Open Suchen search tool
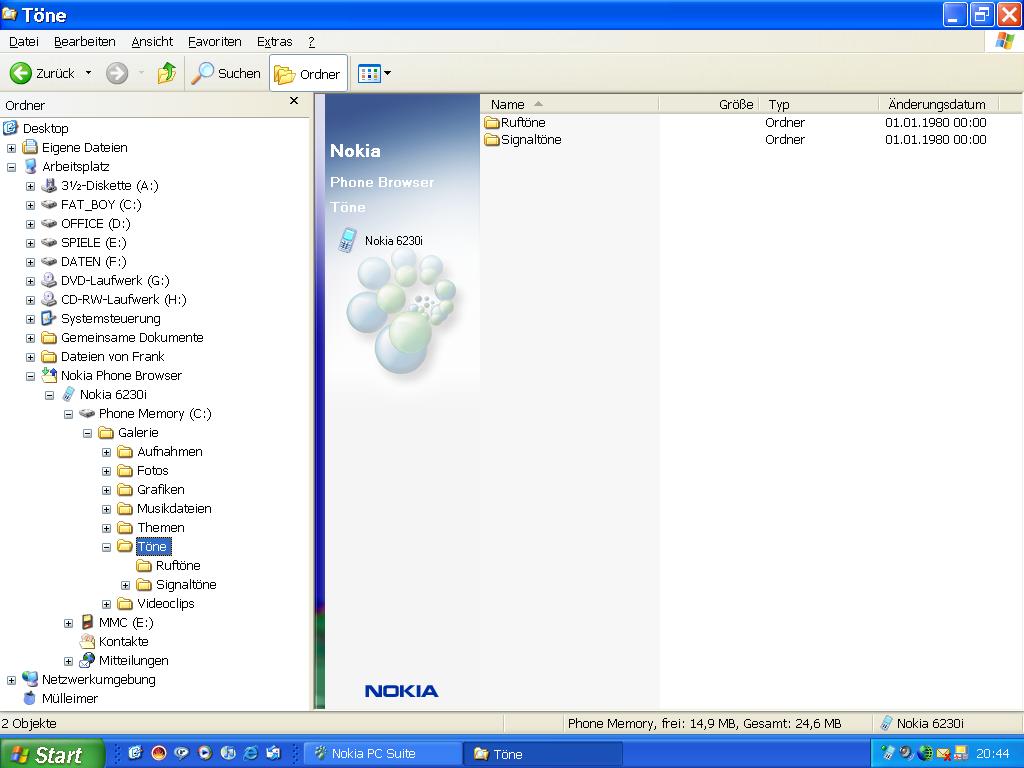The width and height of the screenshot is (1024, 768). tap(226, 73)
